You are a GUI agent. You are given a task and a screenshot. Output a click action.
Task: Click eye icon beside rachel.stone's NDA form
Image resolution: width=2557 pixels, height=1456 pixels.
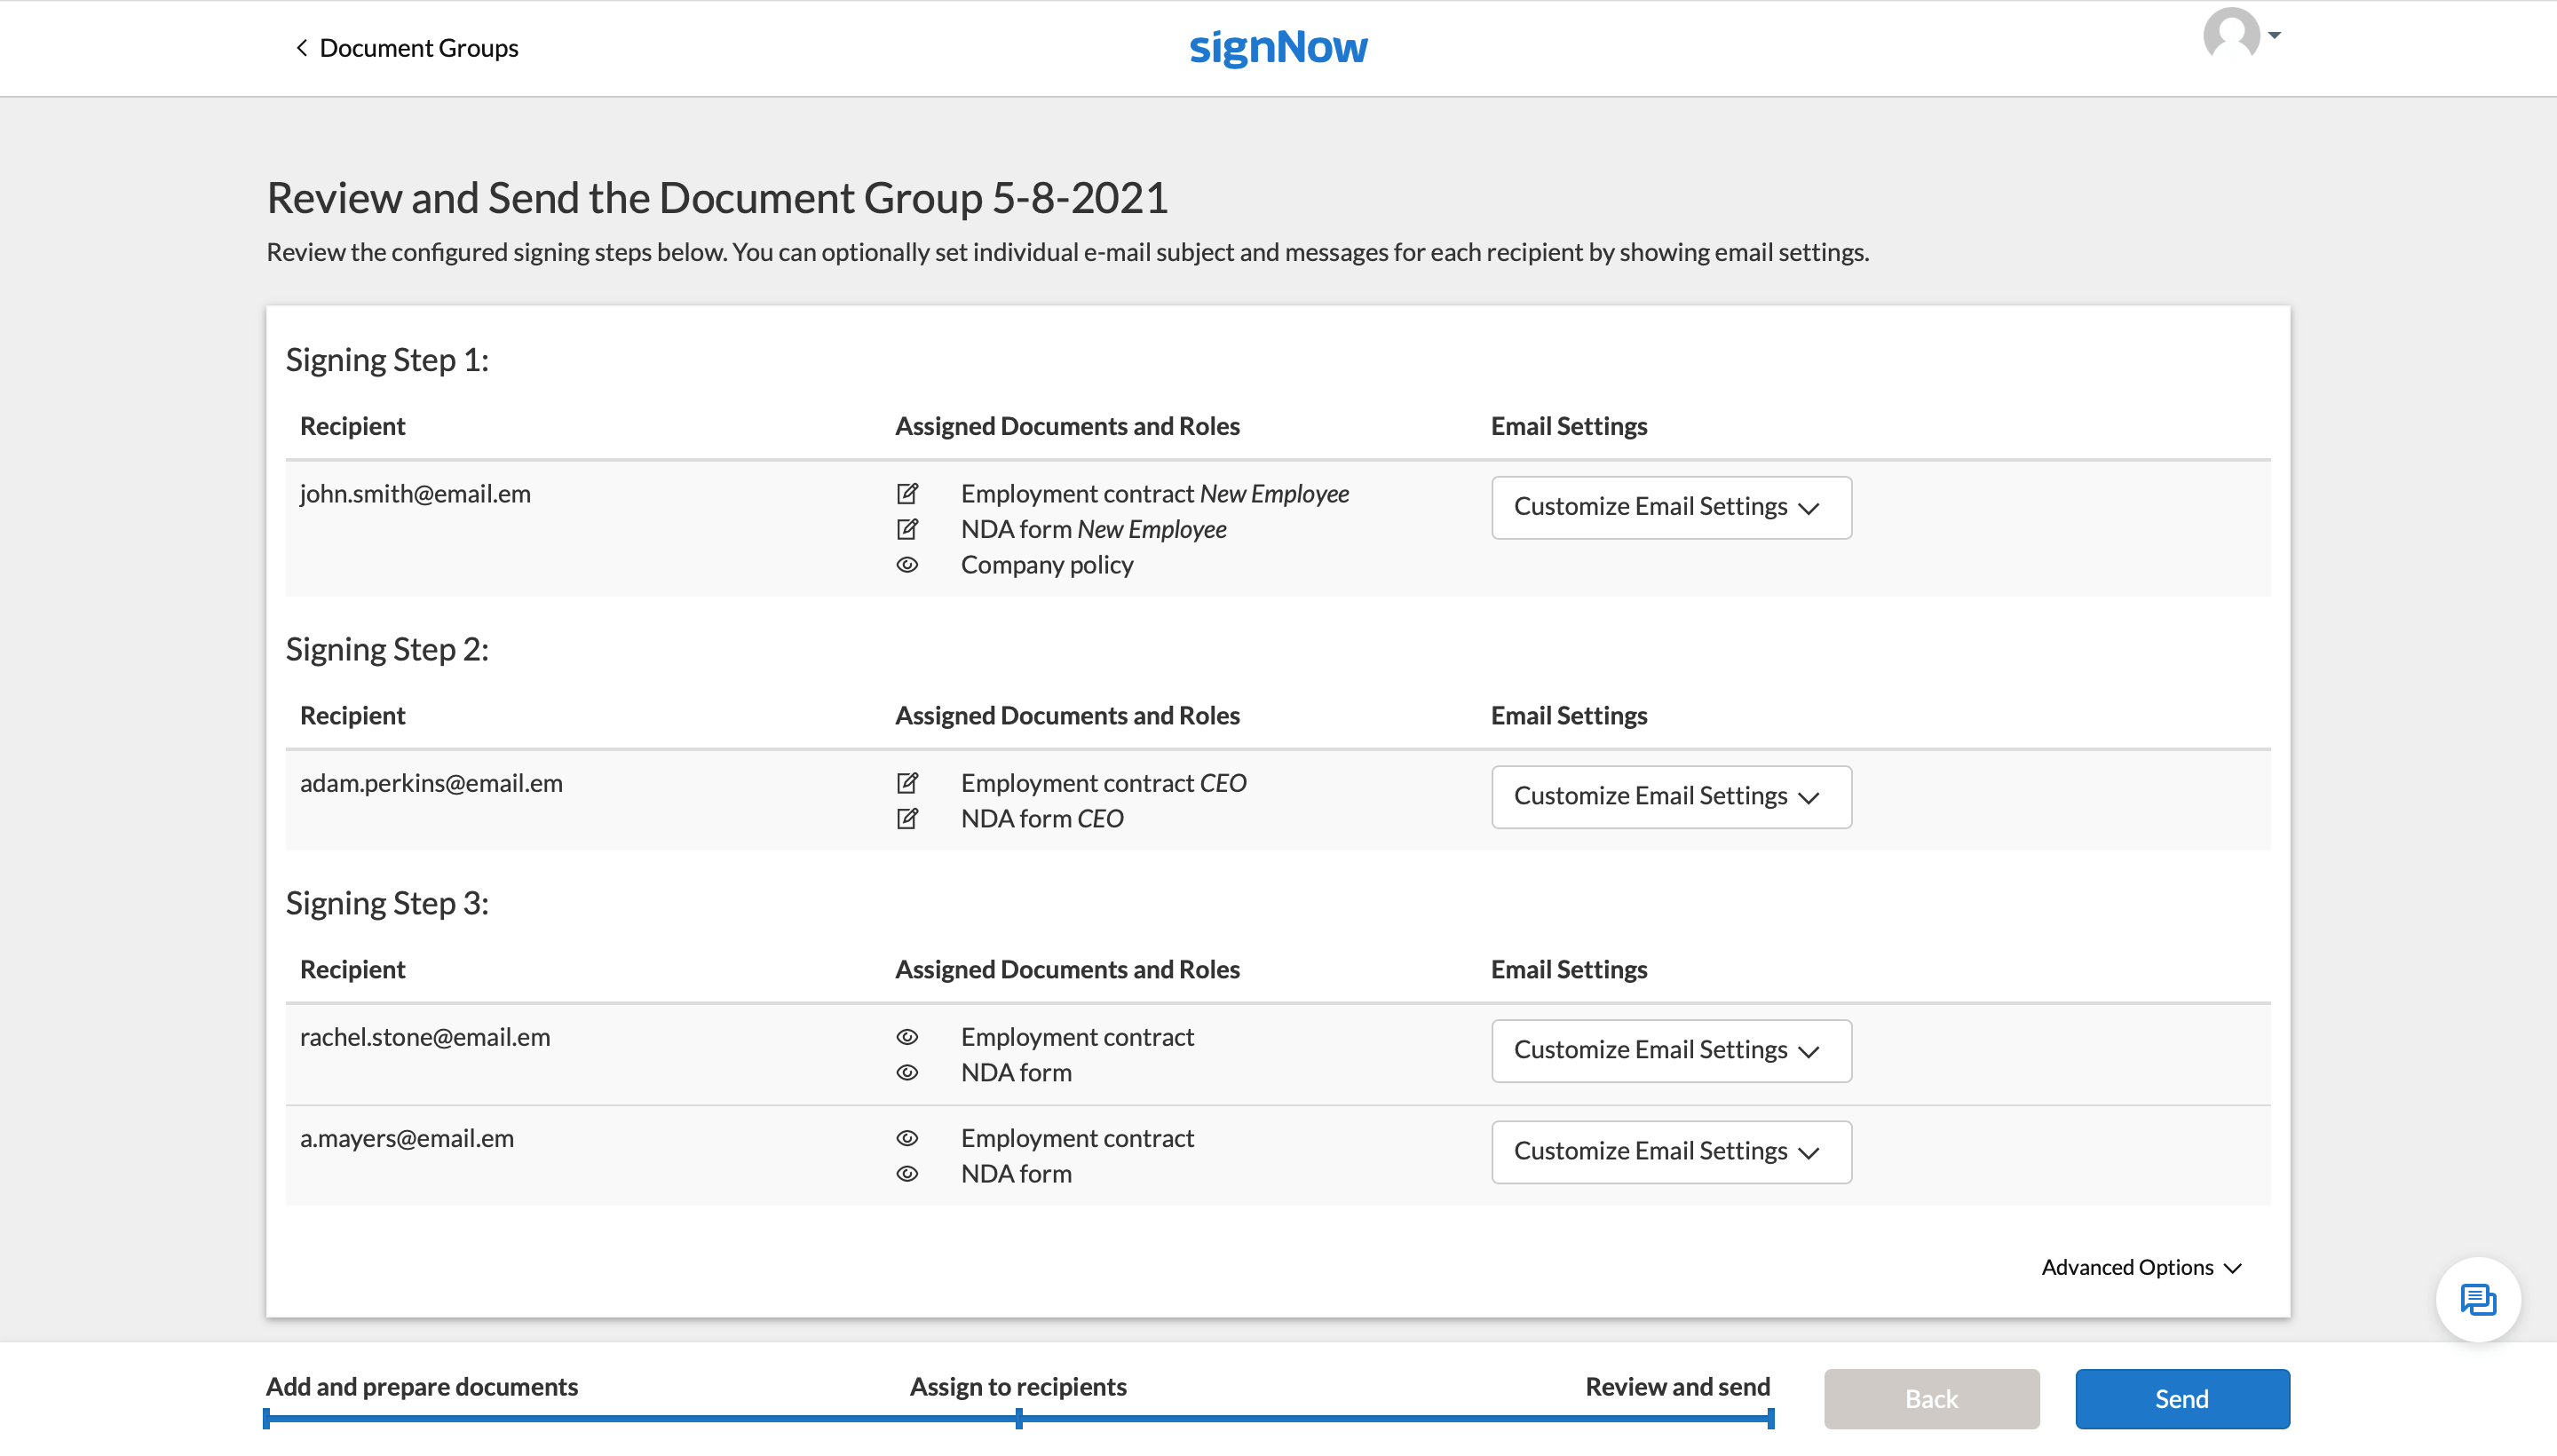point(907,1072)
